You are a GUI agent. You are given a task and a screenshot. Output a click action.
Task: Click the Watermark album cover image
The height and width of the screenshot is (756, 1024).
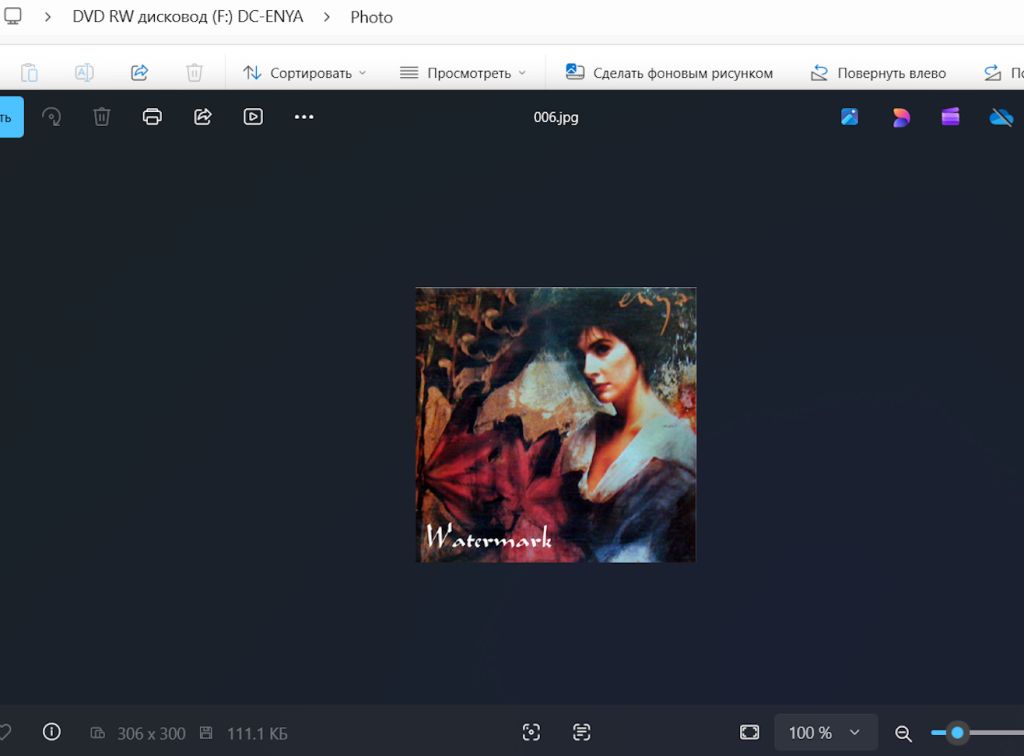pos(556,425)
